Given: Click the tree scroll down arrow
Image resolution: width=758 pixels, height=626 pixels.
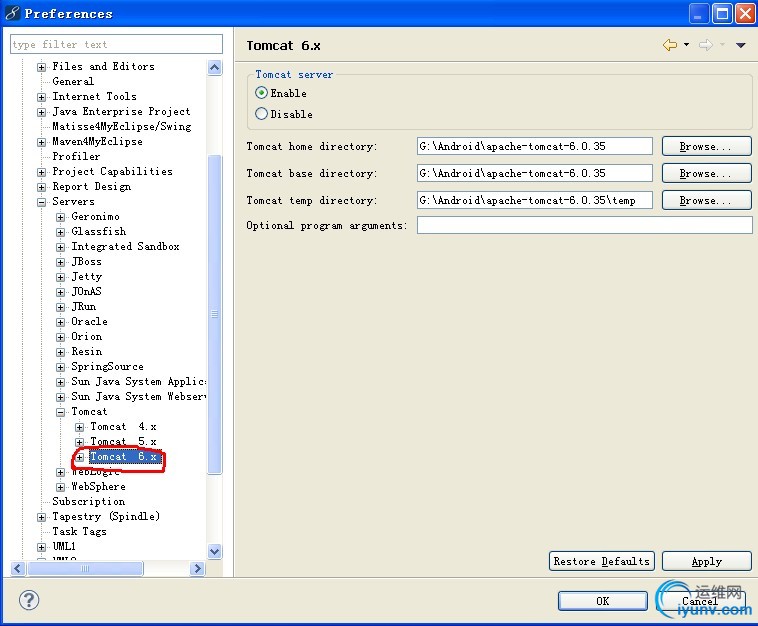Looking at the screenshot, I should point(215,551).
